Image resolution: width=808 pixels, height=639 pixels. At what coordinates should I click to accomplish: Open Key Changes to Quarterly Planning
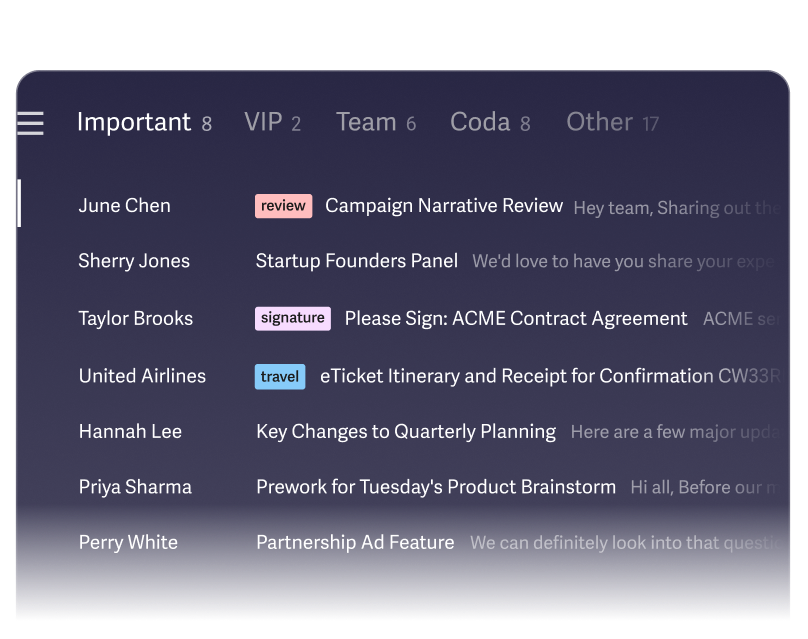[x=406, y=432]
